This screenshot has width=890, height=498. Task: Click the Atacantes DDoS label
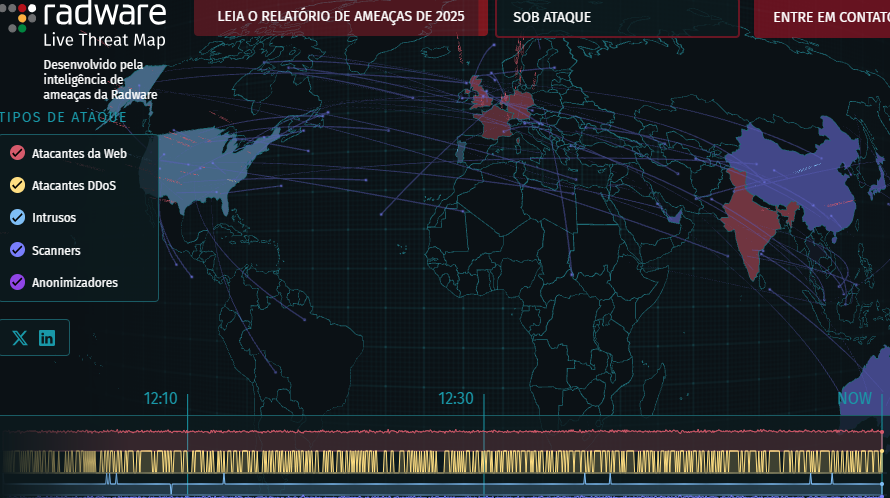click(x=74, y=186)
